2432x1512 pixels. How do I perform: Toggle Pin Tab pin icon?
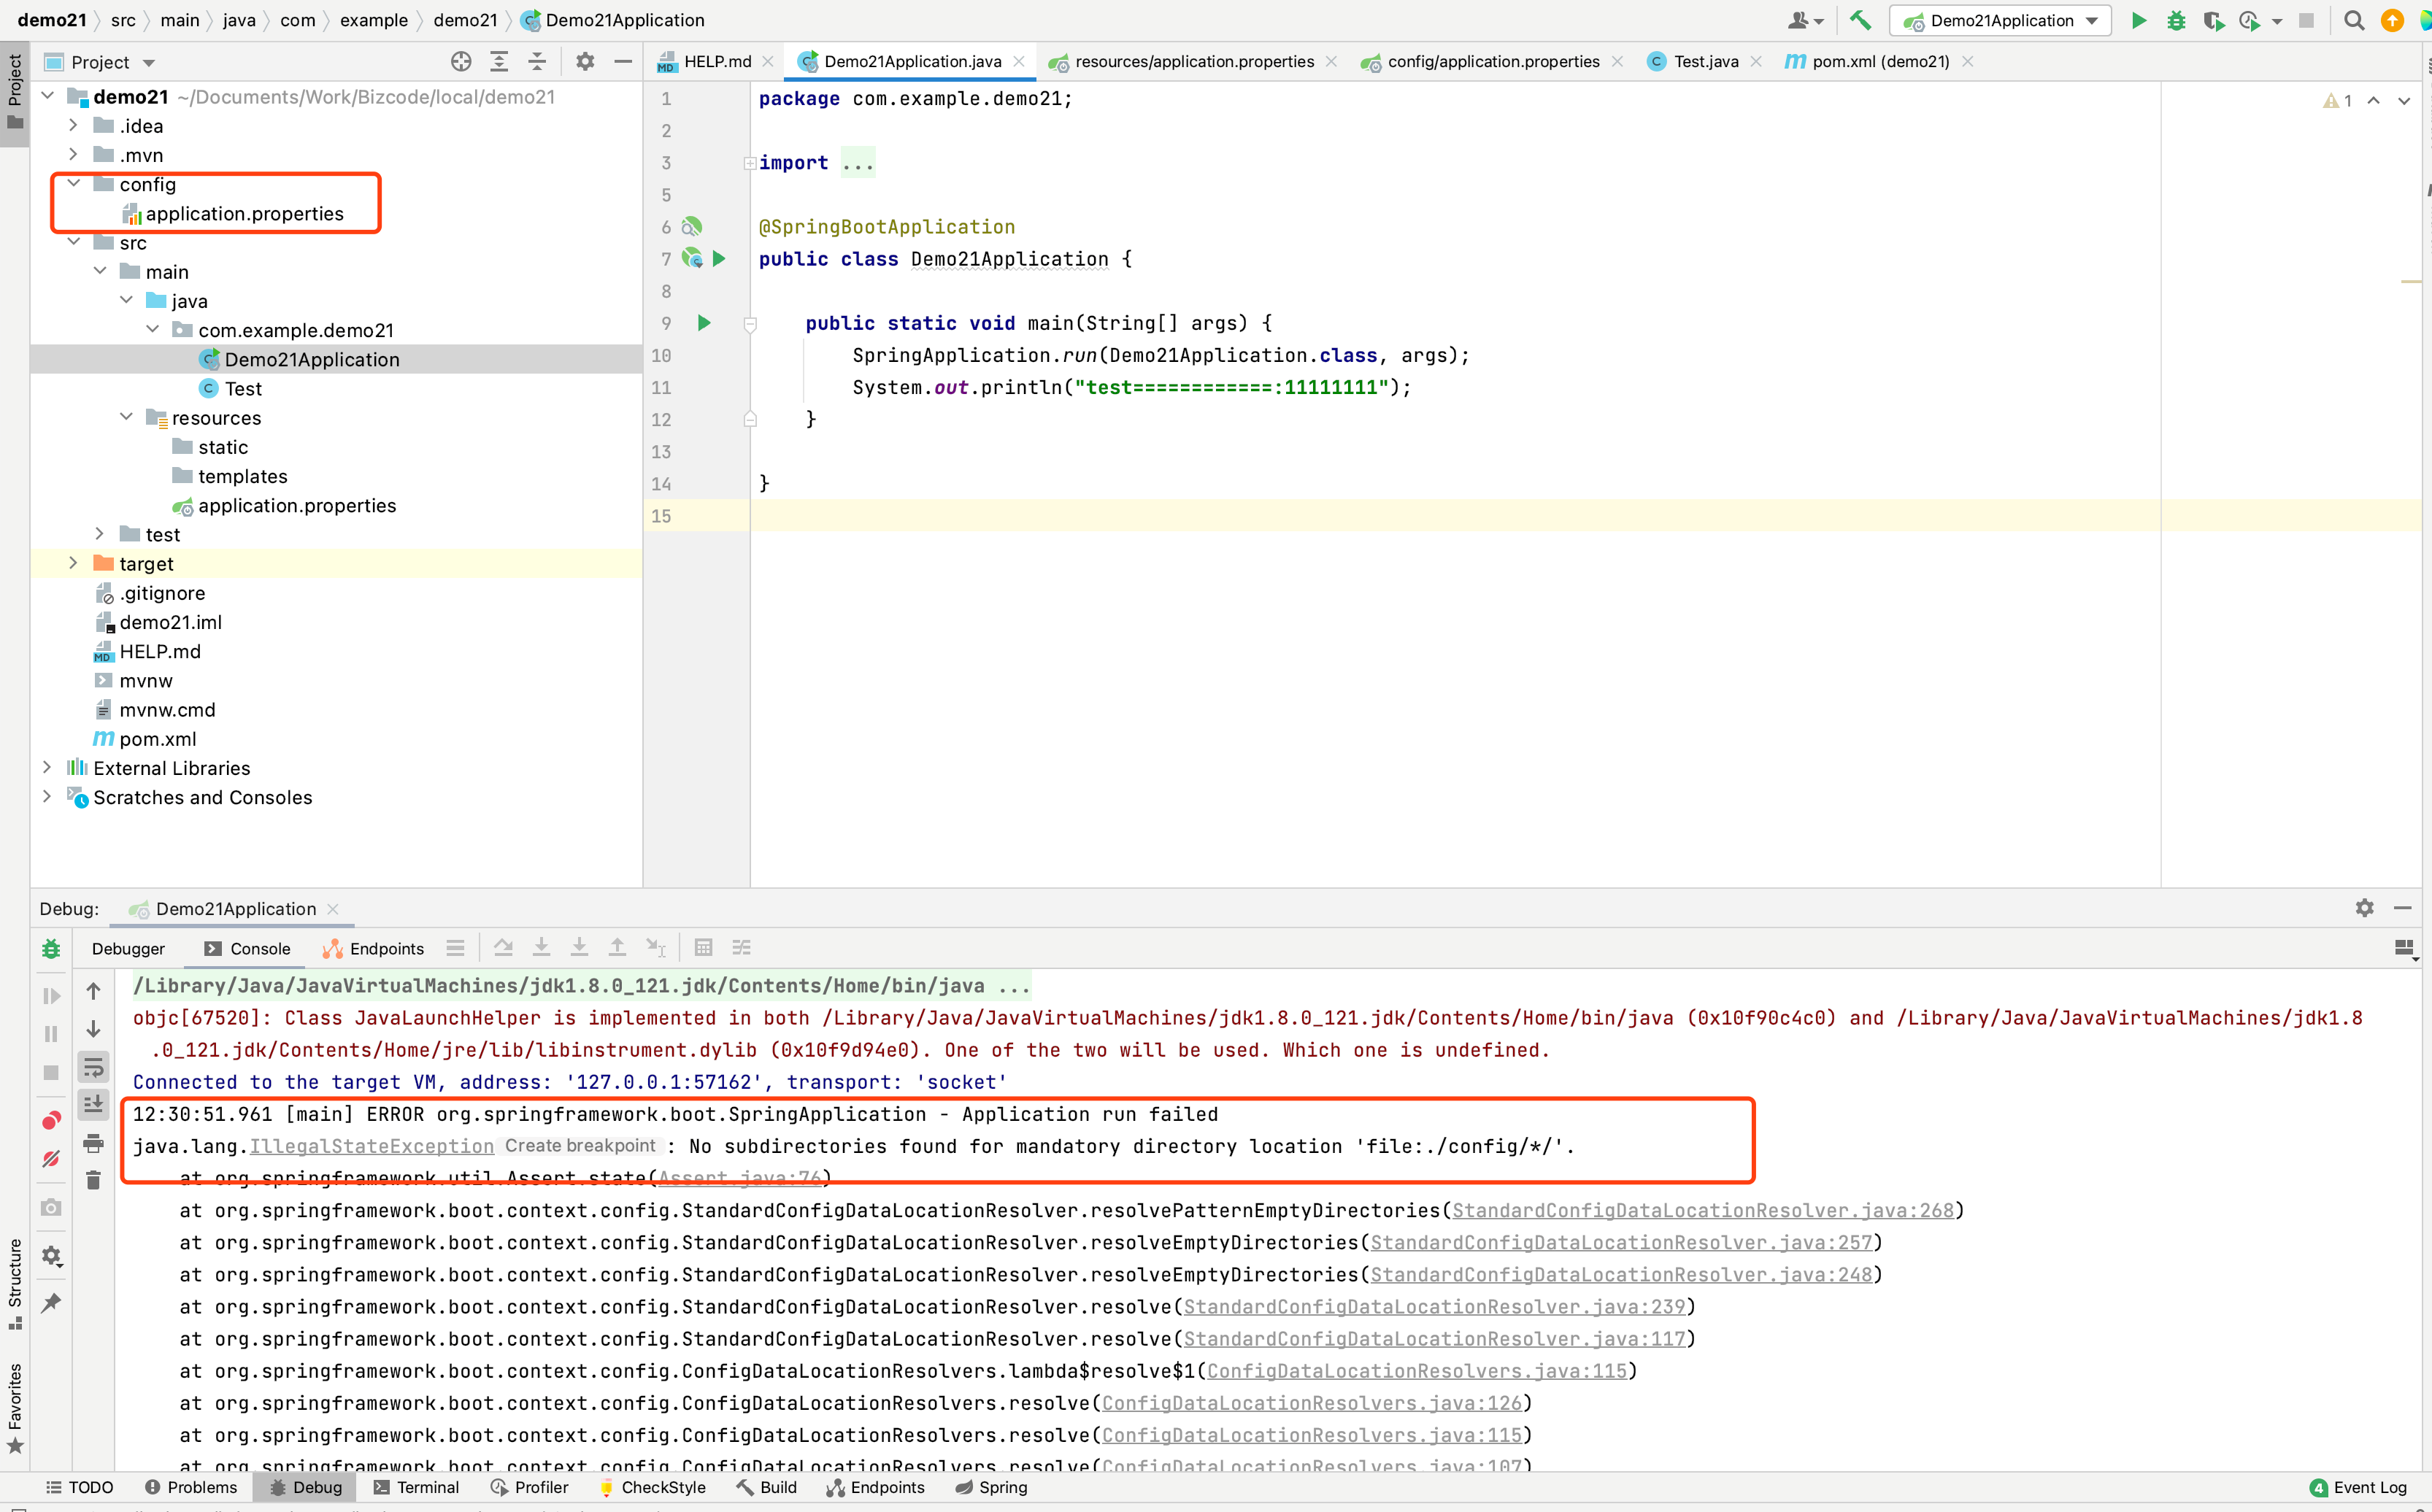pyautogui.click(x=51, y=1303)
